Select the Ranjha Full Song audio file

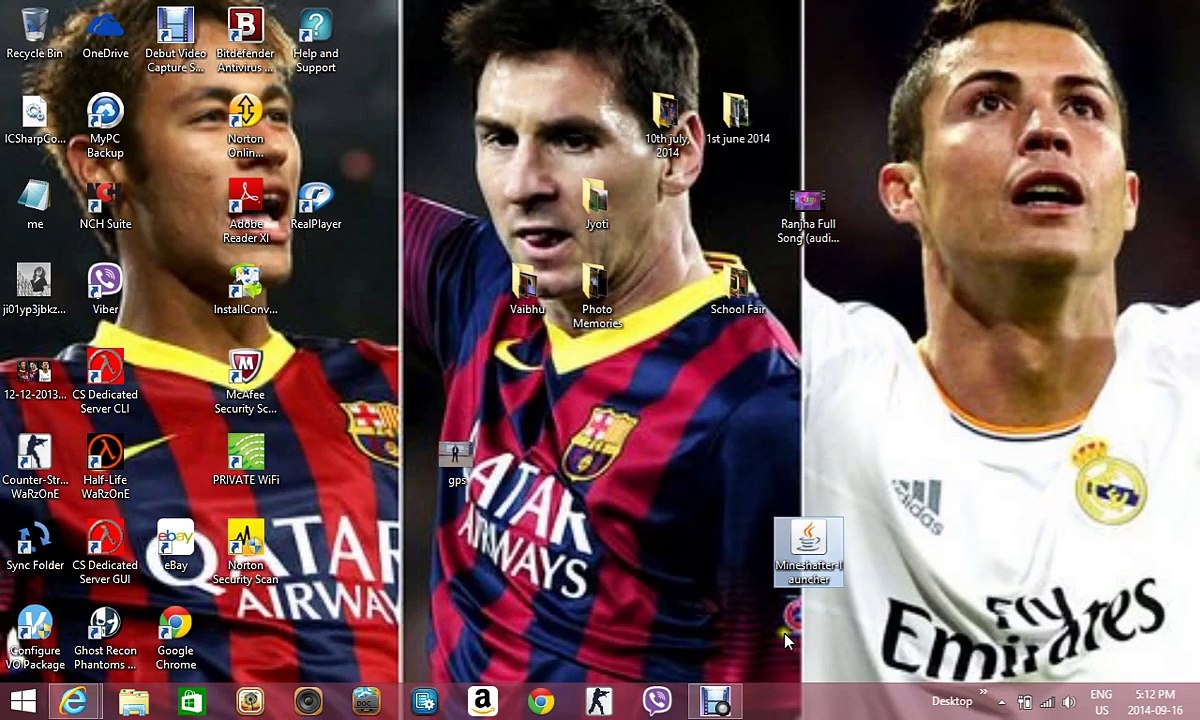808,216
